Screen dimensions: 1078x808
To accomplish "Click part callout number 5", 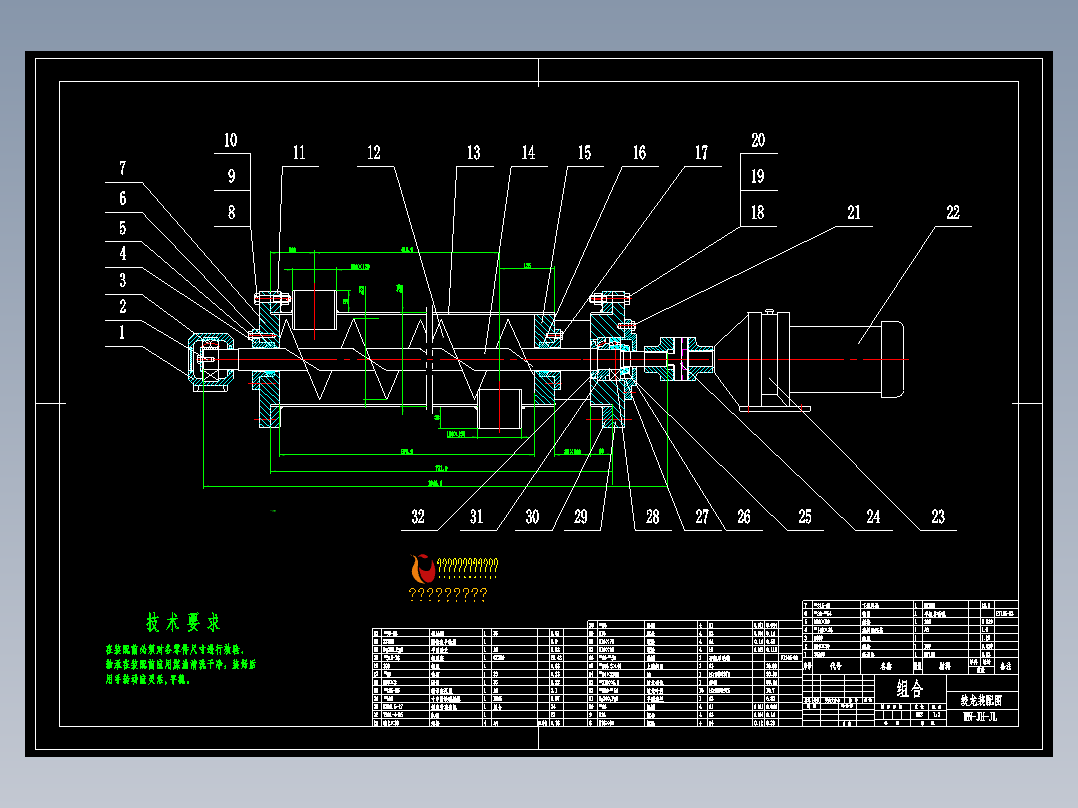I will coord(122,228).
